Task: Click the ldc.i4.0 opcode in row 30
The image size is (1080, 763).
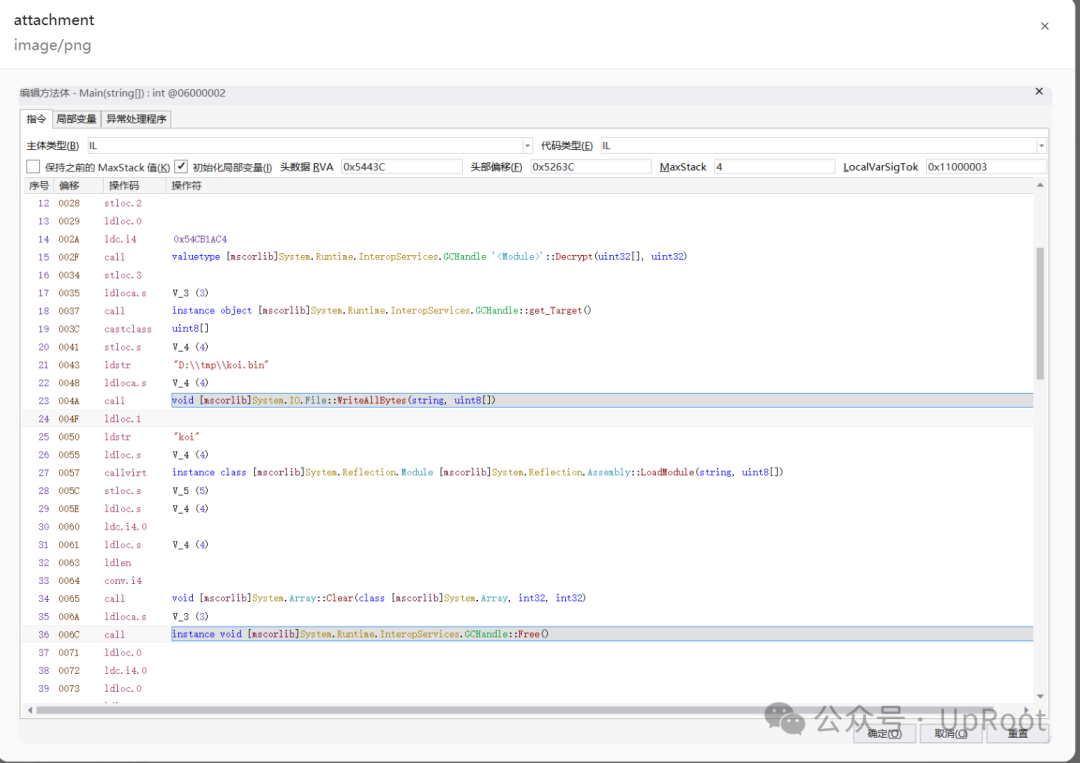Action: (125, 526)
